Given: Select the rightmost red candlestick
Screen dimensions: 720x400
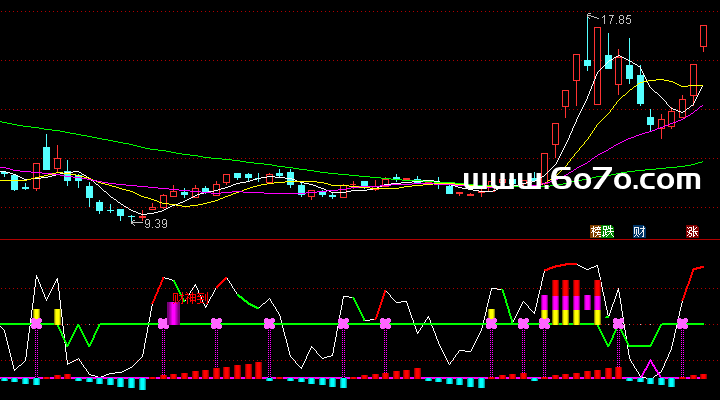Looking at the screenshot, I should click(703, 36).
